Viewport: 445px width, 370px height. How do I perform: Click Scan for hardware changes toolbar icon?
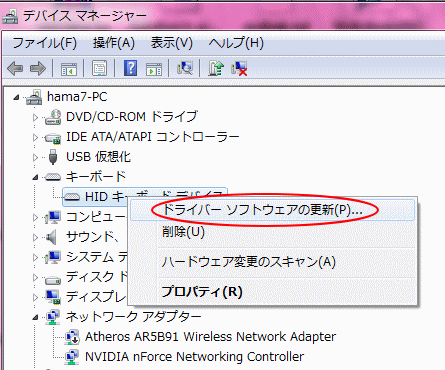point(185,68)
